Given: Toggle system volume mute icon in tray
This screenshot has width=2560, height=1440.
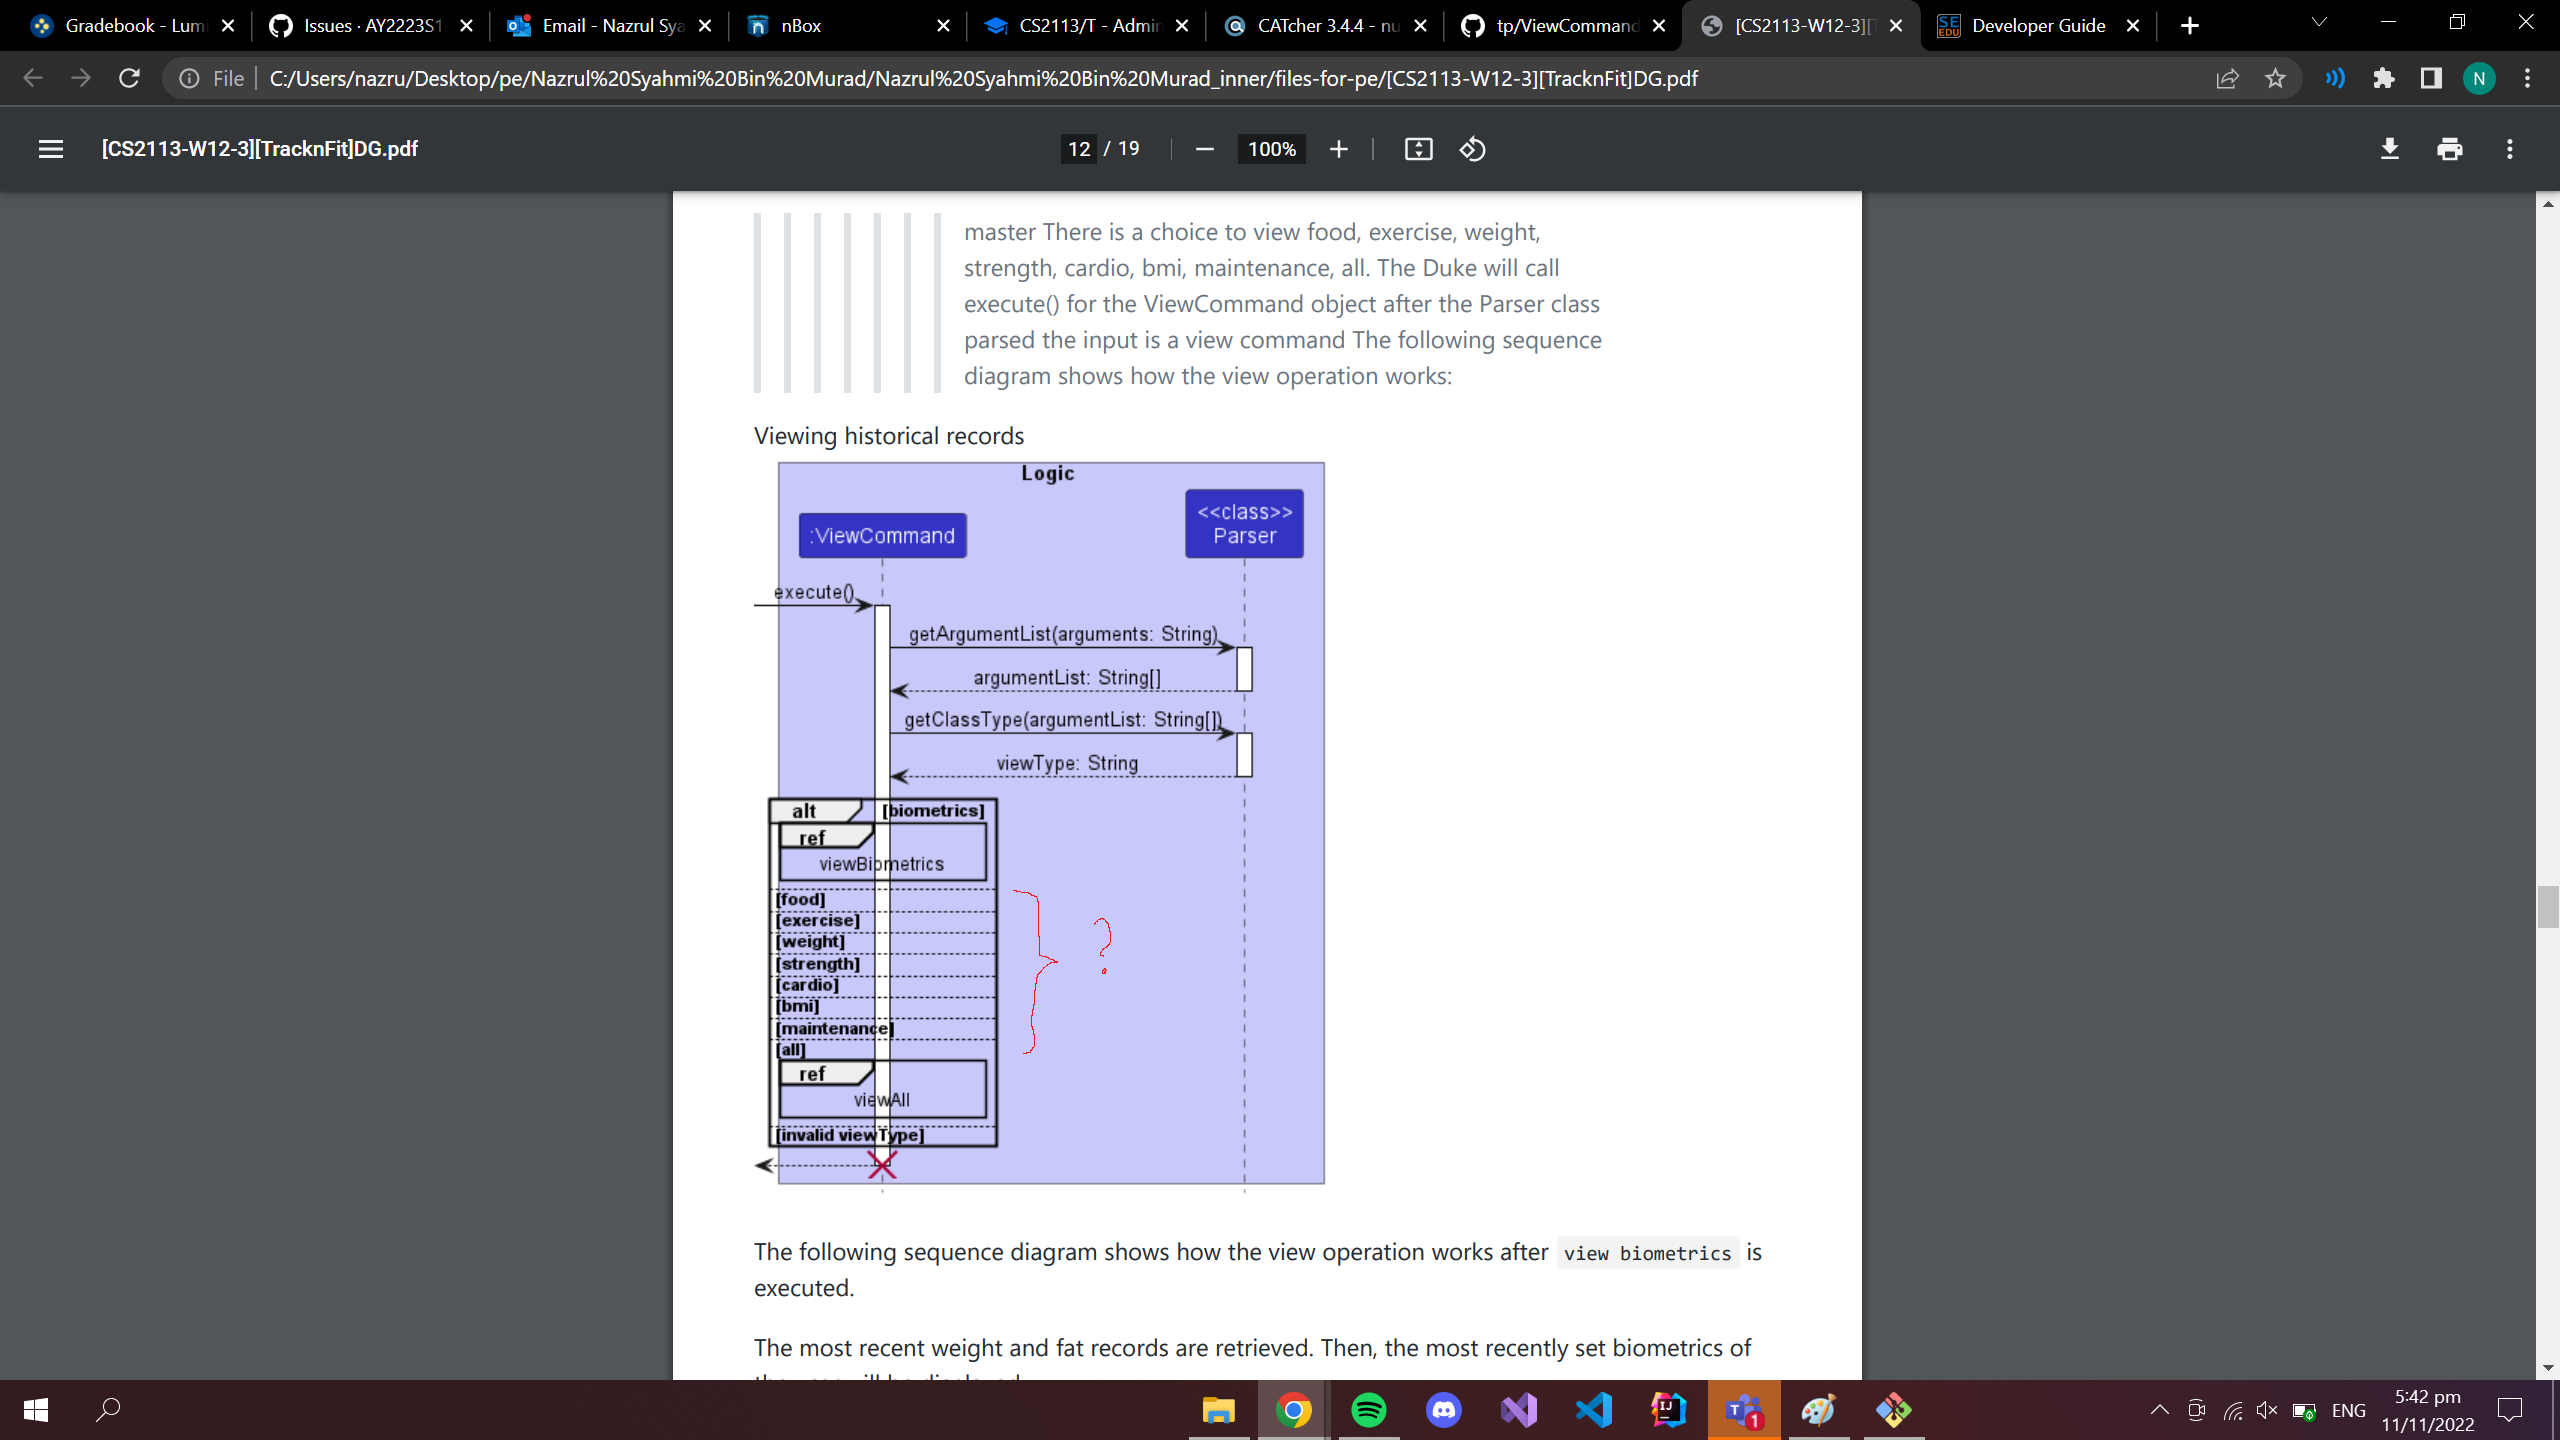Looking at the screenshot, I should click(2266, 1410).
